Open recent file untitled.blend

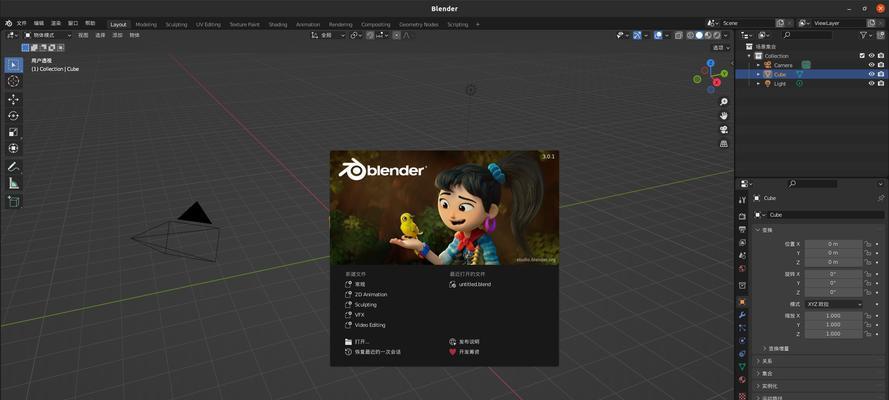[470, 284]
